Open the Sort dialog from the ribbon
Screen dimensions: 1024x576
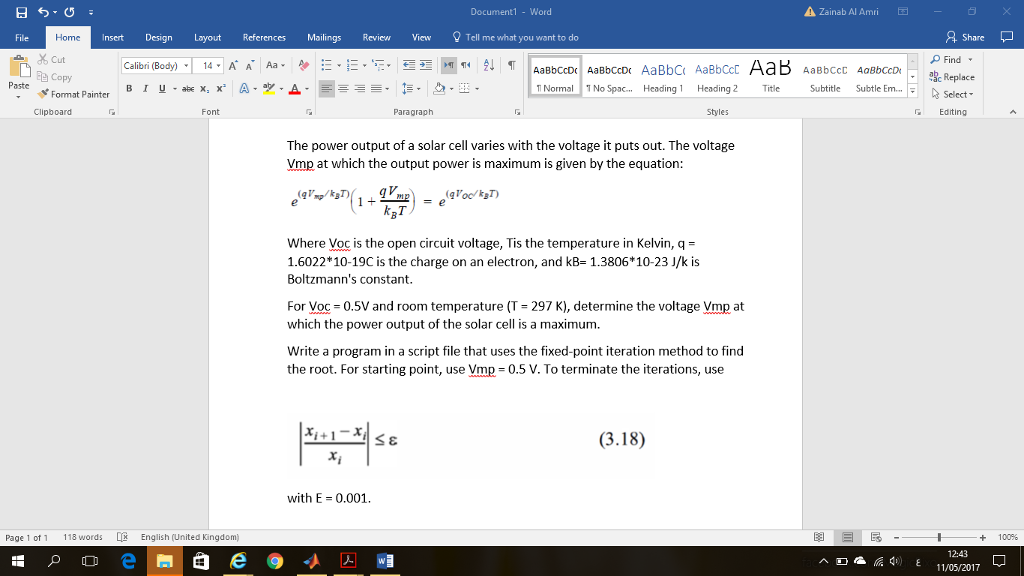[488, 64]
